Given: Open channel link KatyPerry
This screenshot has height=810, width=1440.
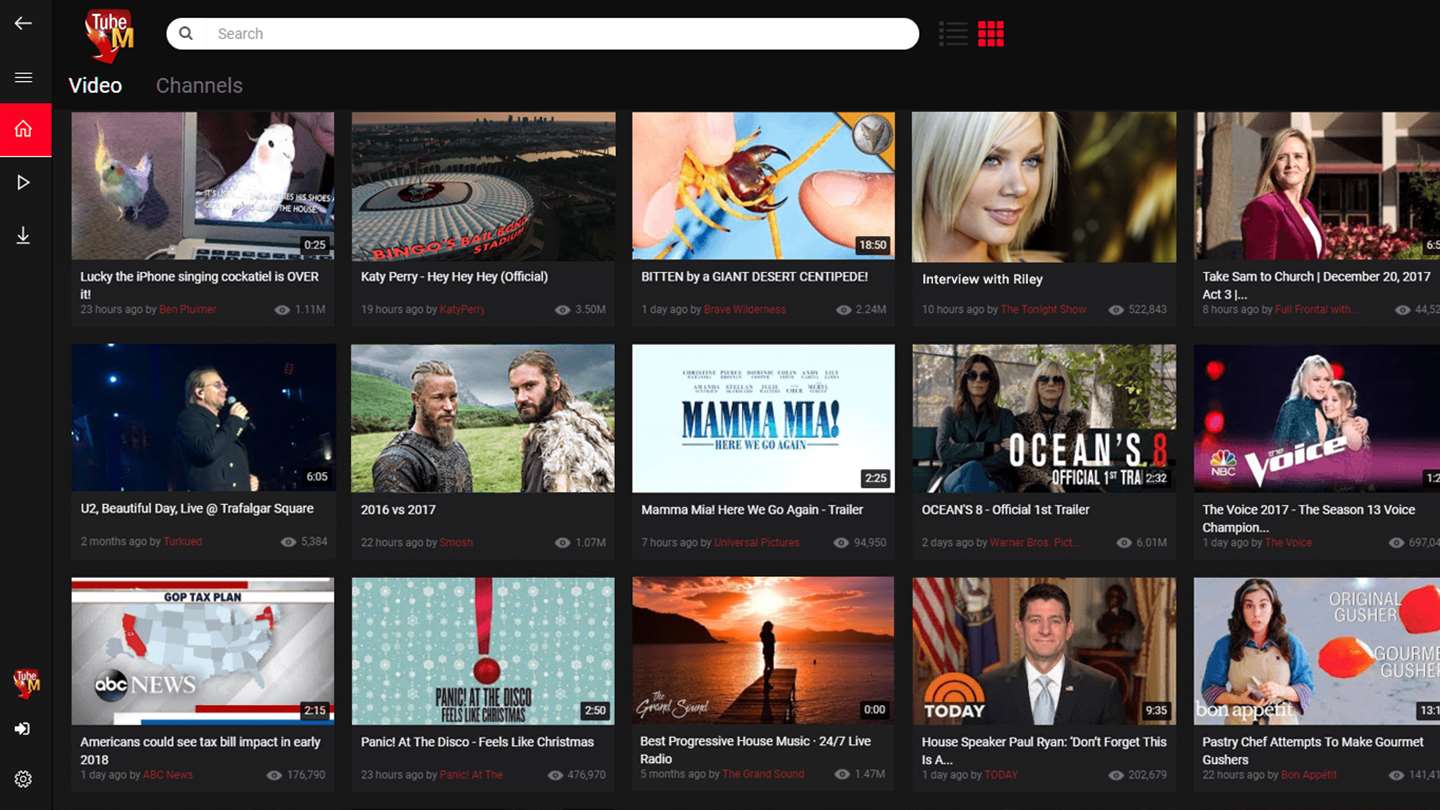Looking at the screenshot, I should pyautogui.click(x=462, y=310).
